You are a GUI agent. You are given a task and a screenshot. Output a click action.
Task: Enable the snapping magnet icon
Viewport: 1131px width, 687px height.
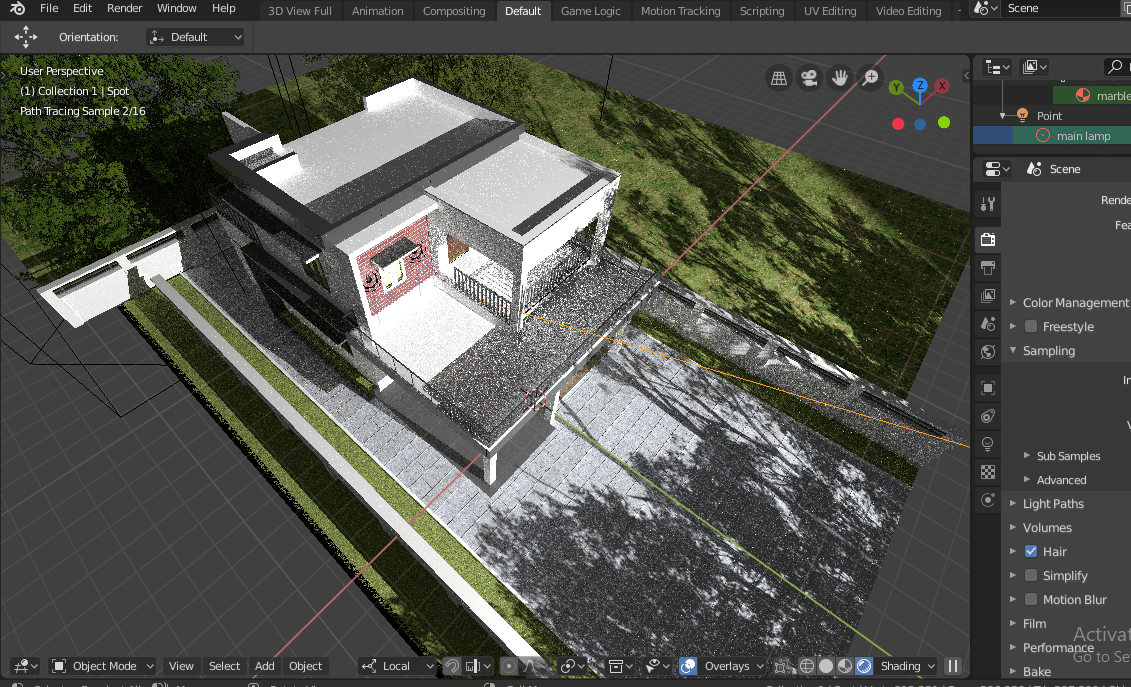coord(451,666)
